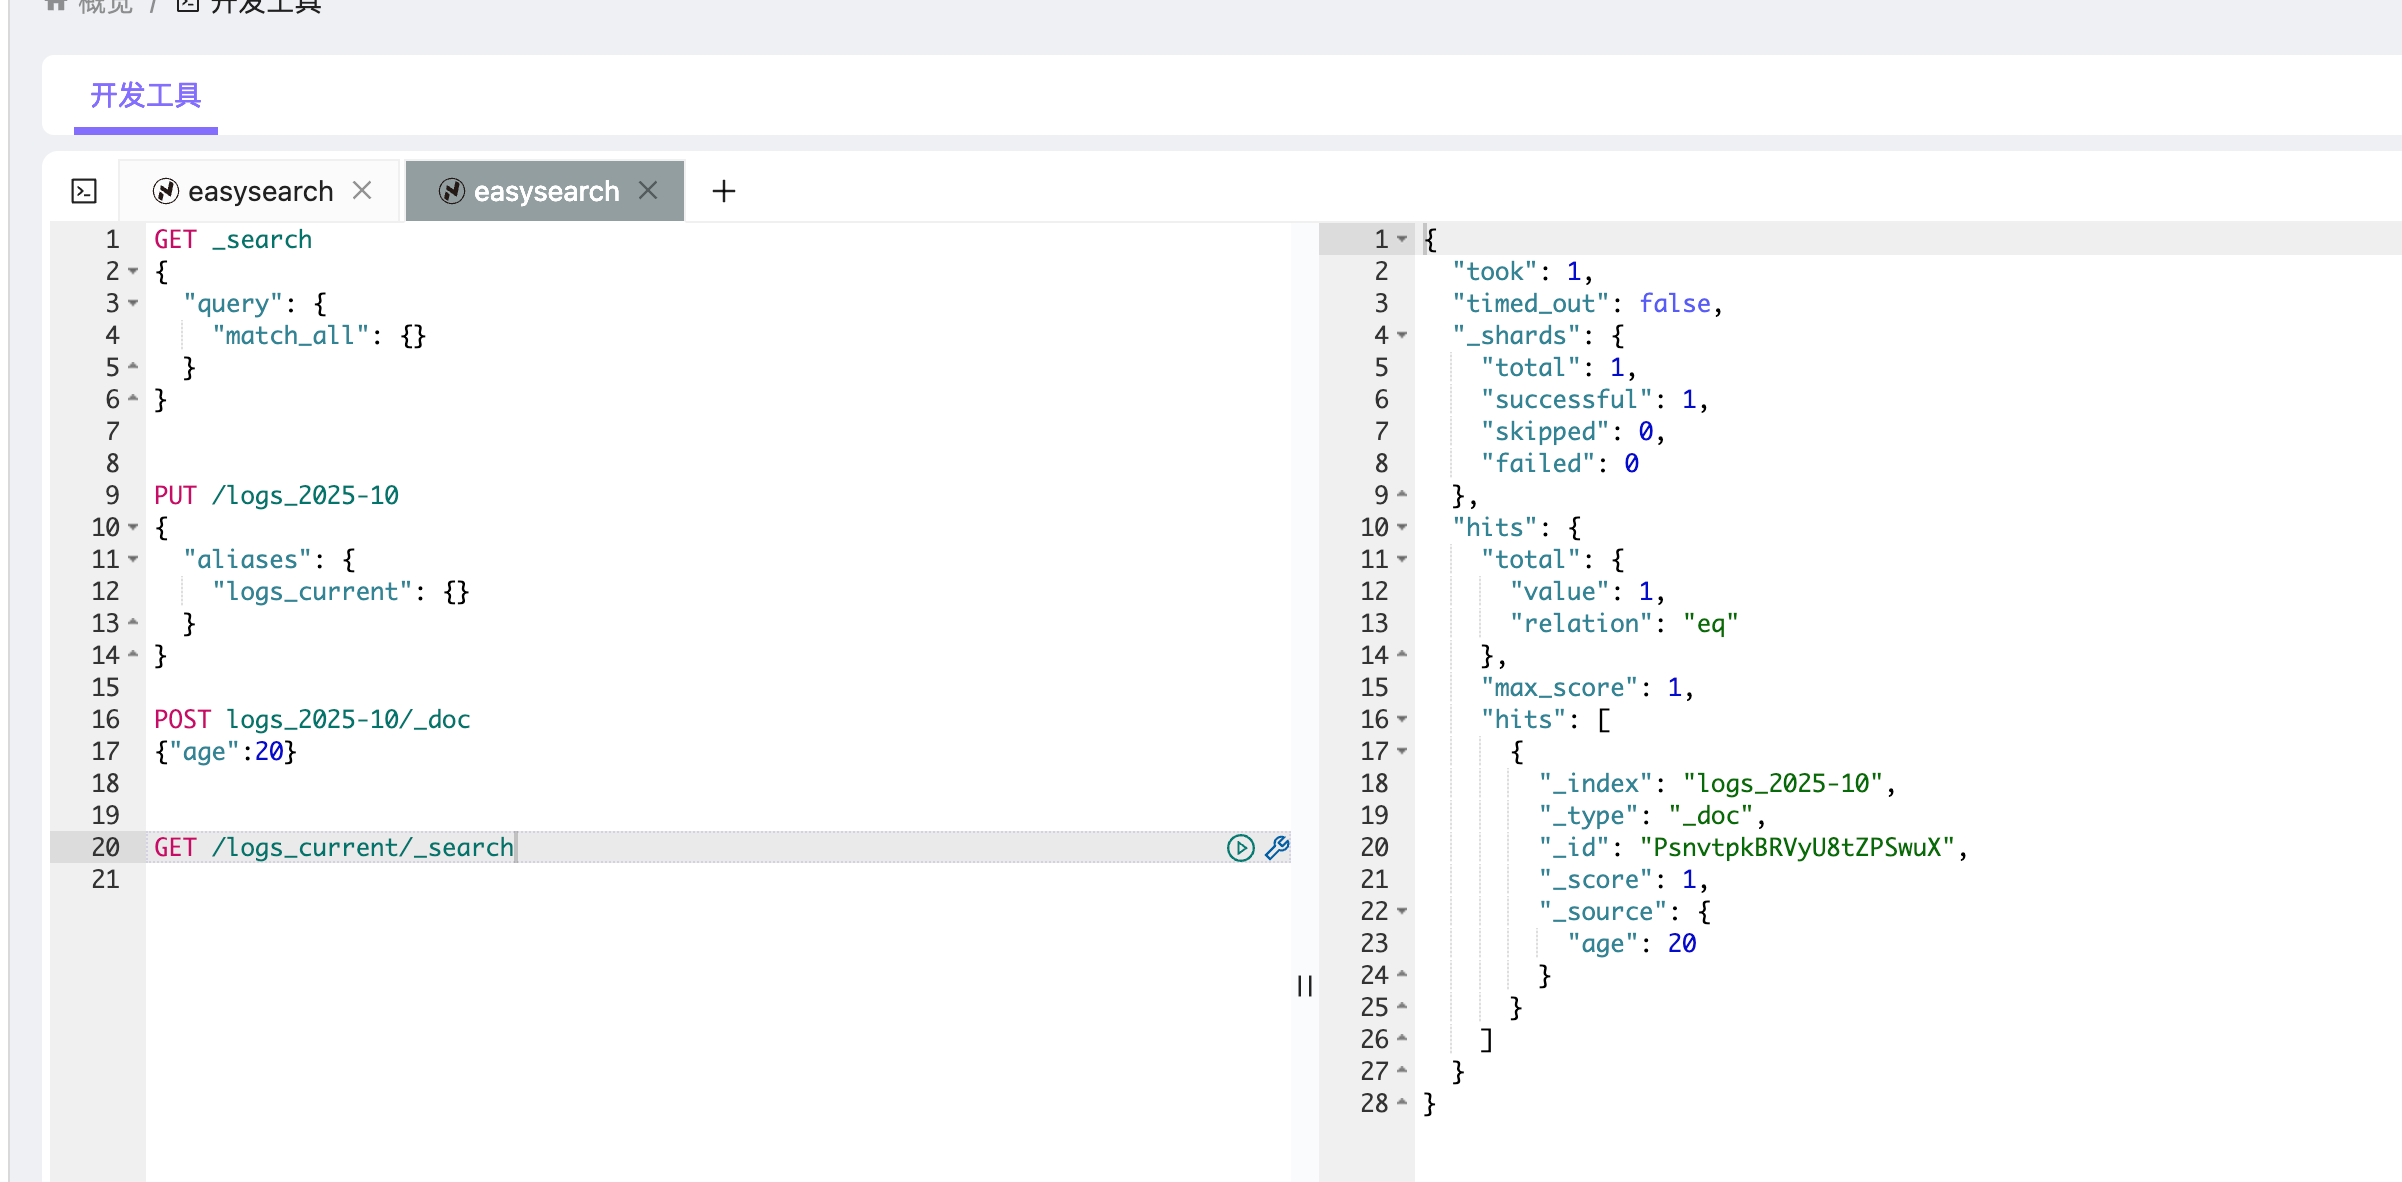Close the first easysearch tab
2402x1182 pixels.
pyautogui.click(x=362, y=190)
